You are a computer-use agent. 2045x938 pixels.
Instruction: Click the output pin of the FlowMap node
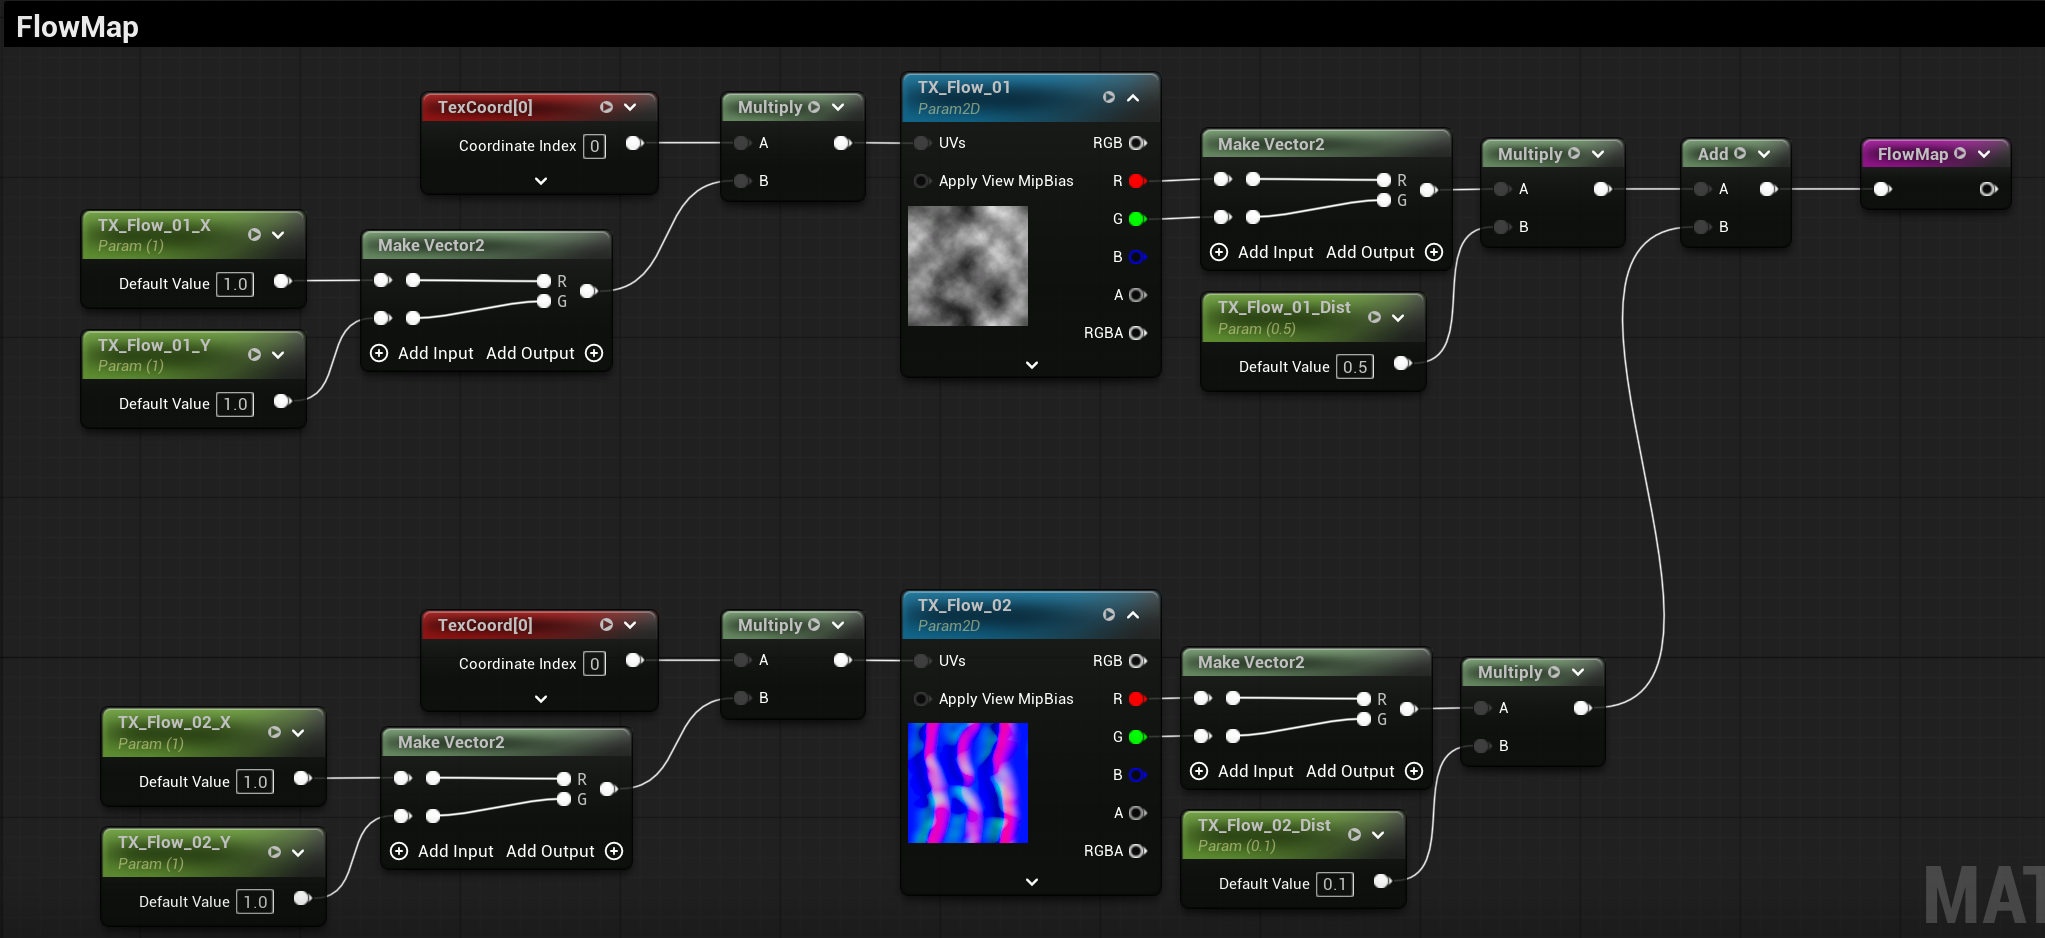[1988, 189]
